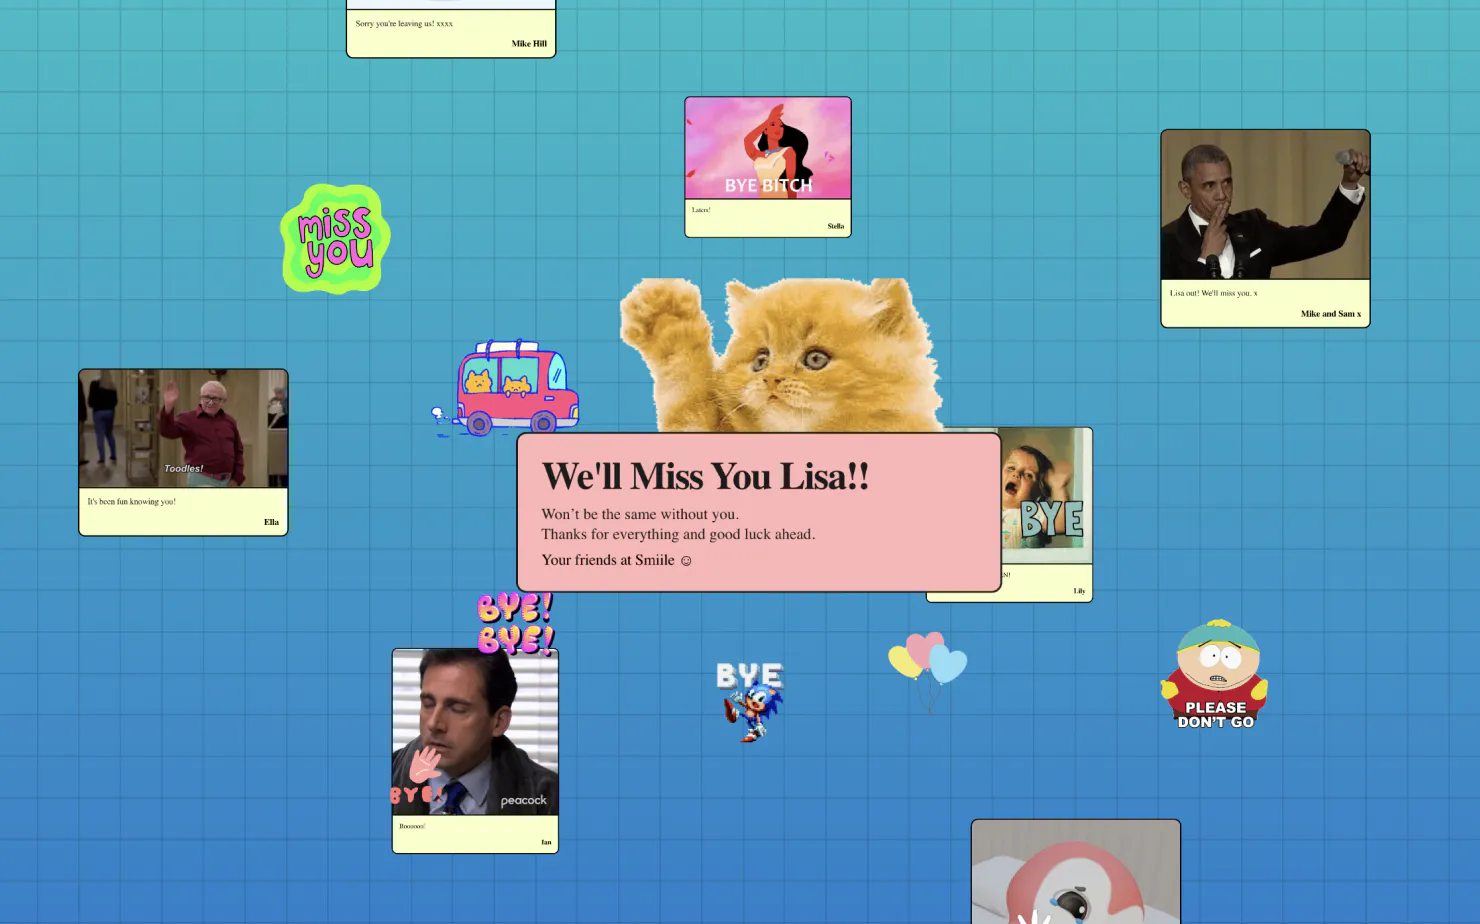This screenshot has height=924, width=1480.
Task: Click the "Sorry you're leaving us! xxxx" message
Action: click(x=404, y=23)
